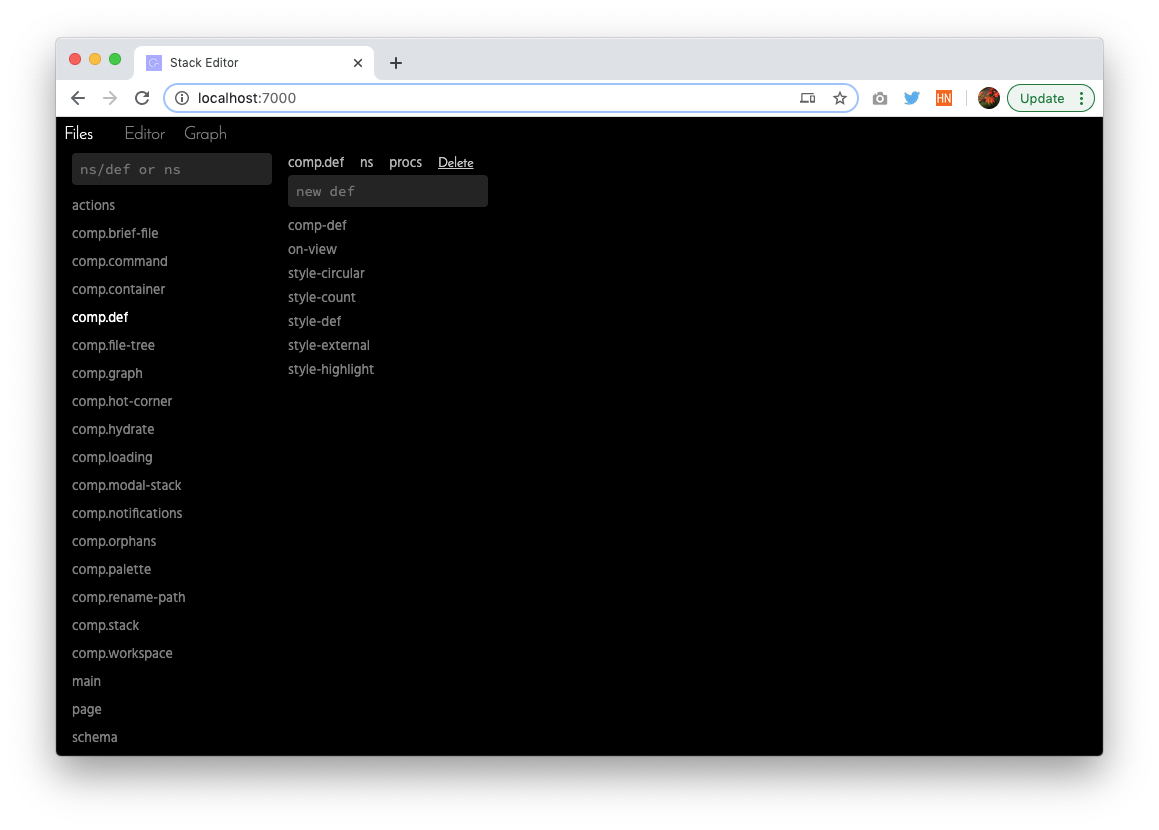Click the Delete link for comp.def

455,163
